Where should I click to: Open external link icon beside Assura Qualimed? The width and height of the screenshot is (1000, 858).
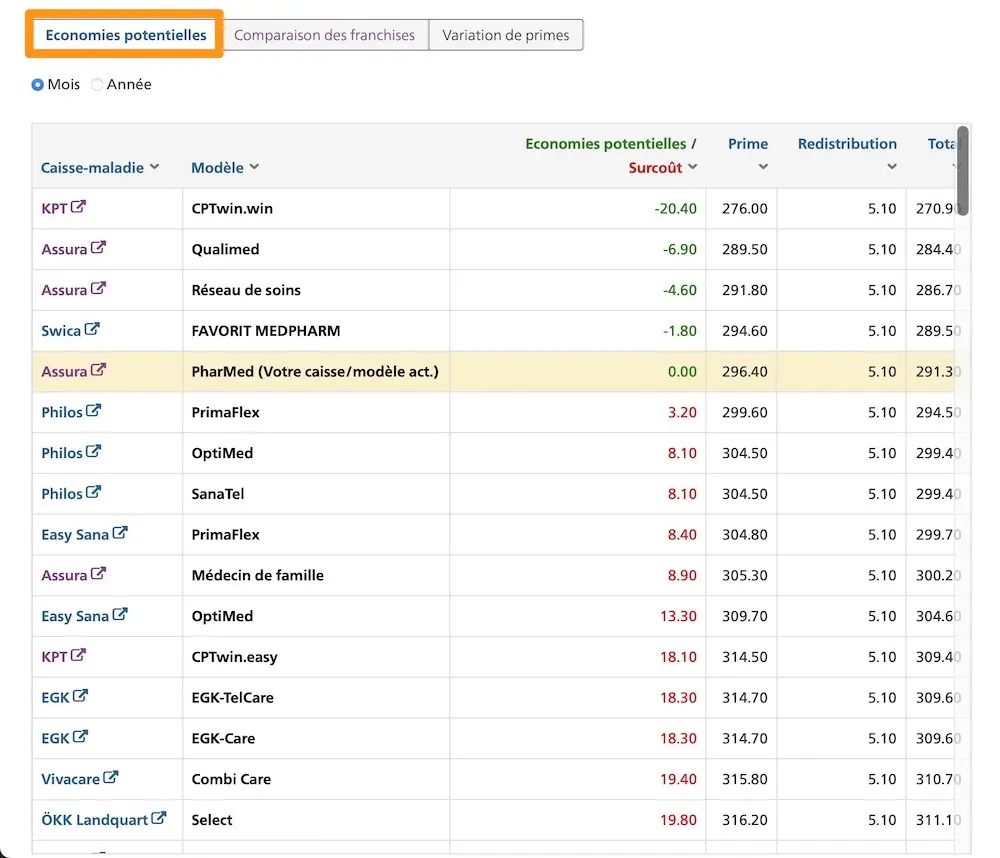pos(98,248)
